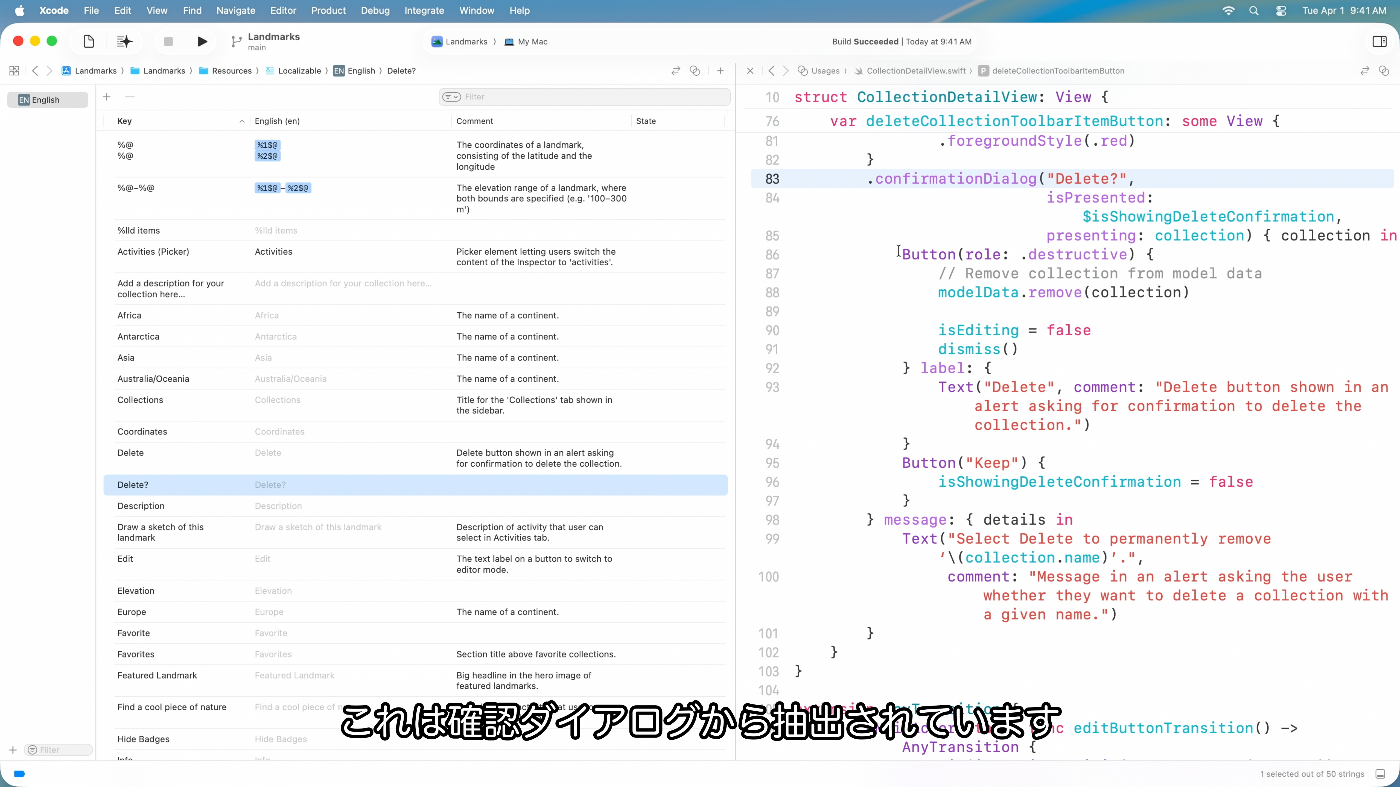Viewport: 1400px width, 787px height.
Task: Select the 'Collections' key row
Action: (x=416, y=405)
